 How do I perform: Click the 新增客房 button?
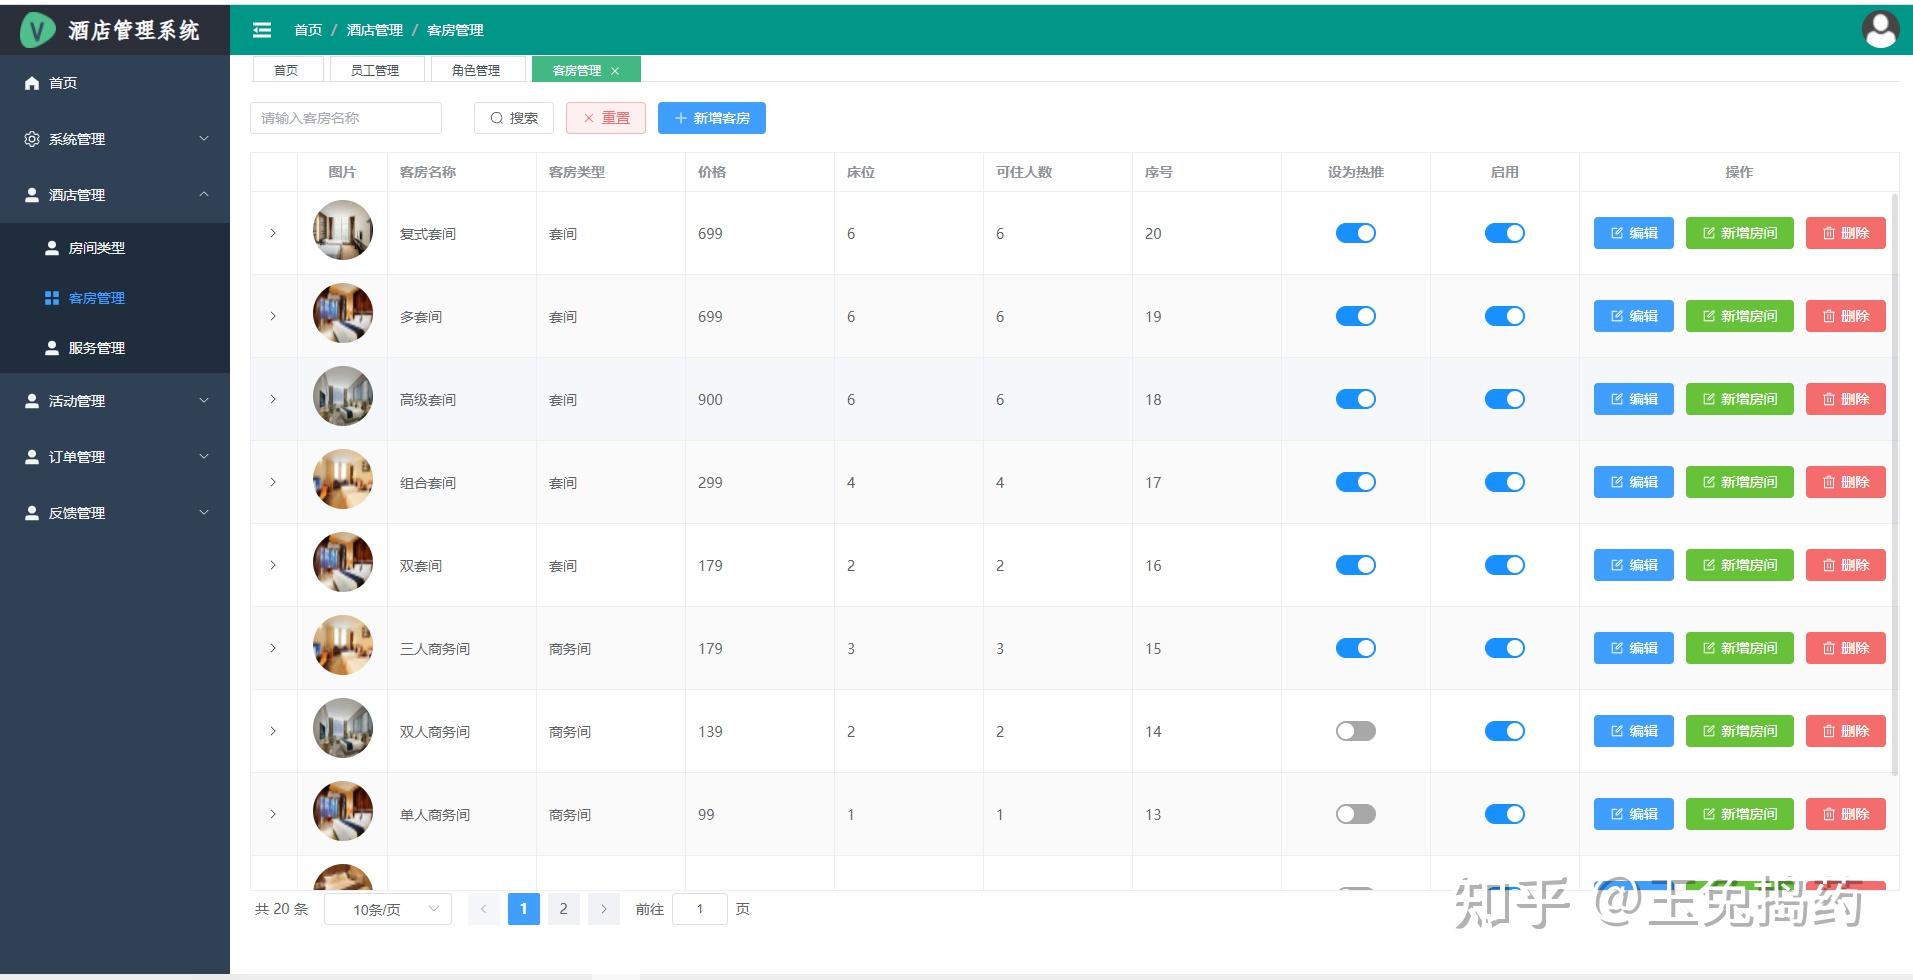(x=711, y=117)
